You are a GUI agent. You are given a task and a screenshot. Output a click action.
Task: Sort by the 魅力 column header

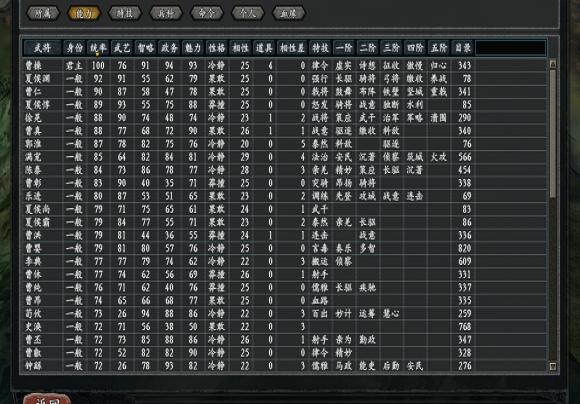coord(193,48)
